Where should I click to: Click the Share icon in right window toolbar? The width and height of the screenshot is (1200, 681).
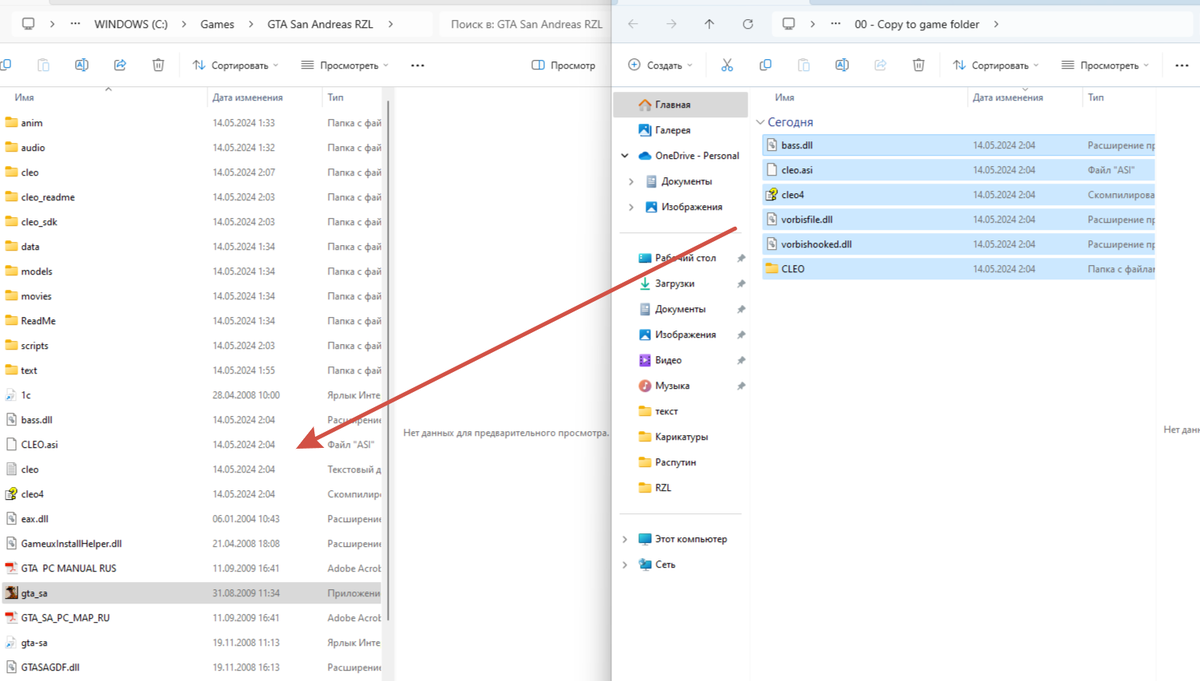(880, 65)
